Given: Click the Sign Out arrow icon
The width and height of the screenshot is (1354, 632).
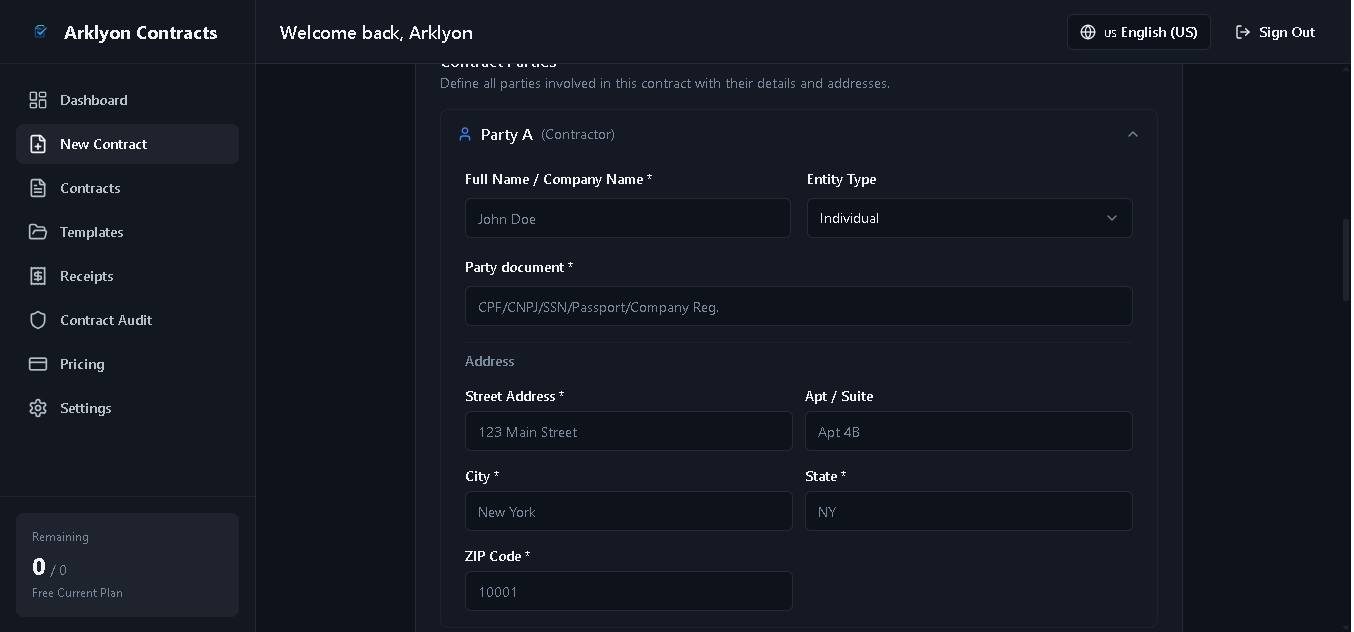Looking at the screenshot, I should (1243, 32).
